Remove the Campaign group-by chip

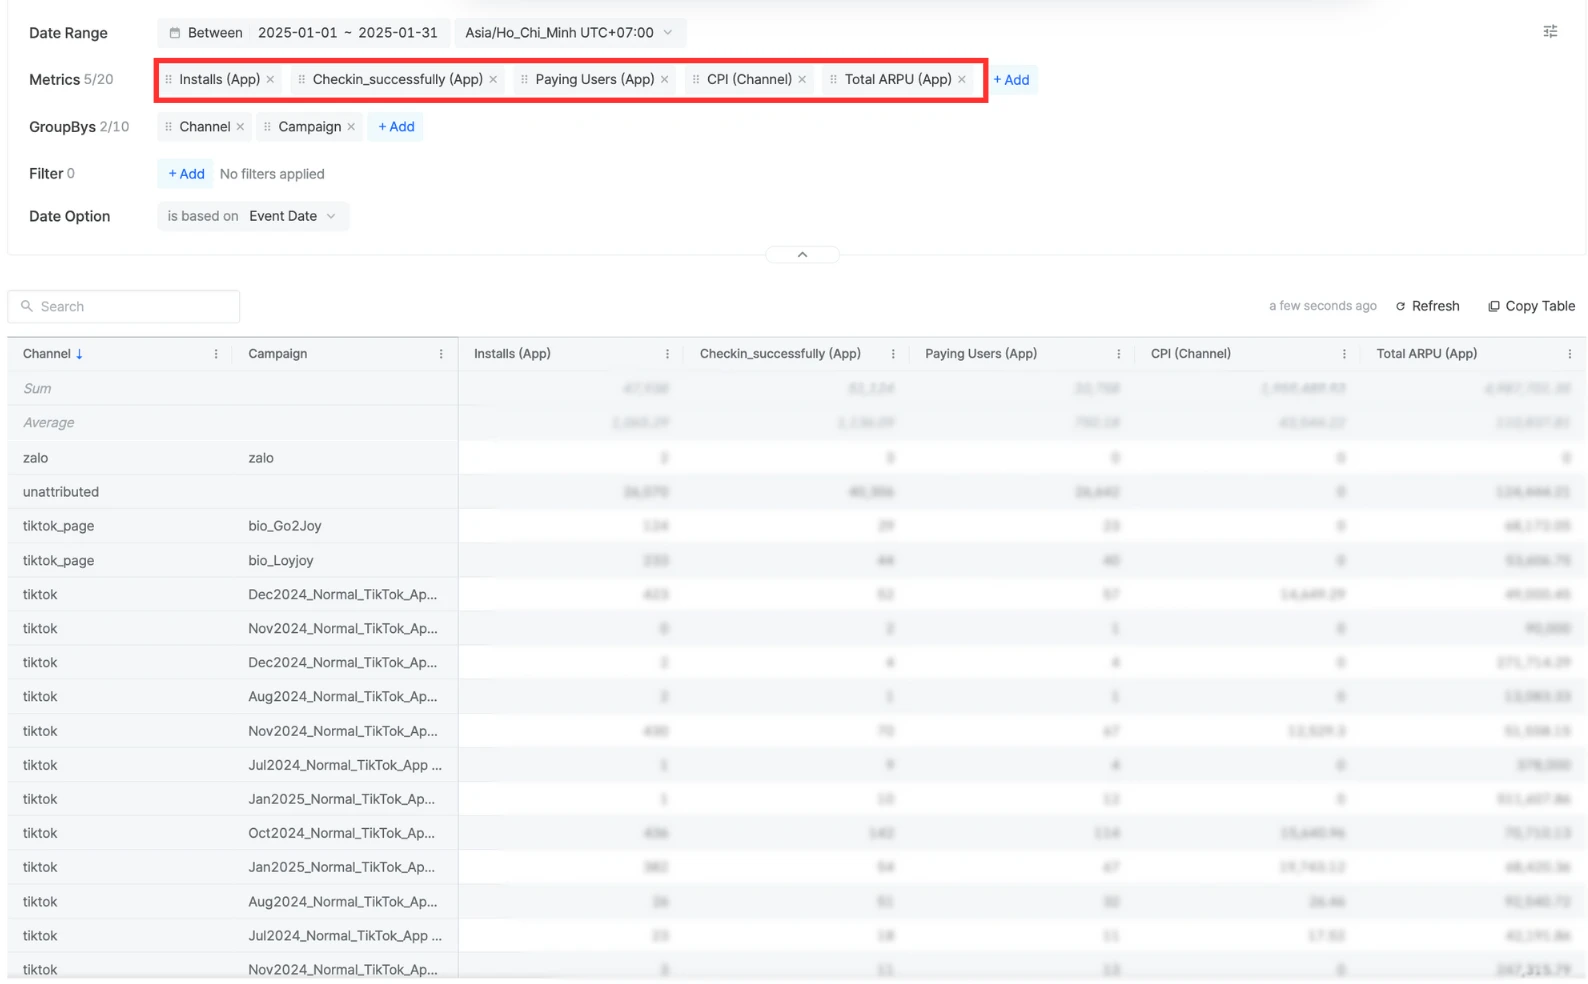tap(351, 127)
